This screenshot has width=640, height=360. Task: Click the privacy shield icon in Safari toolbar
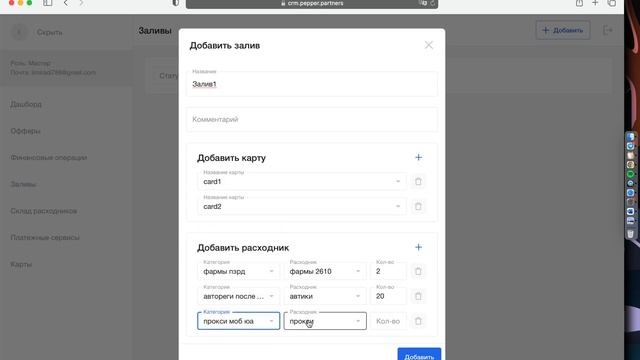coord(176,3)
